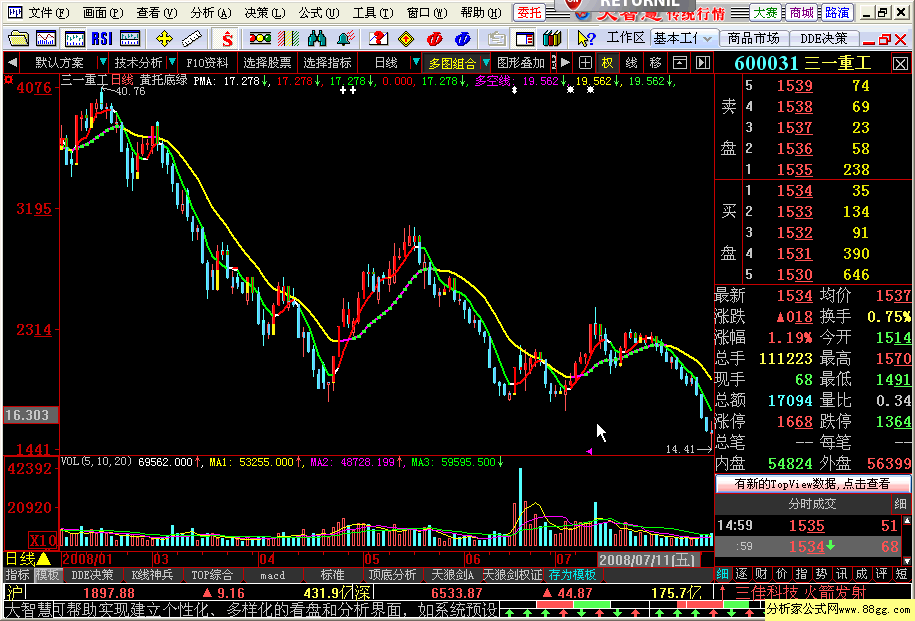Open the books library icon
The image size is (915, 621).
tap(551, 39)
